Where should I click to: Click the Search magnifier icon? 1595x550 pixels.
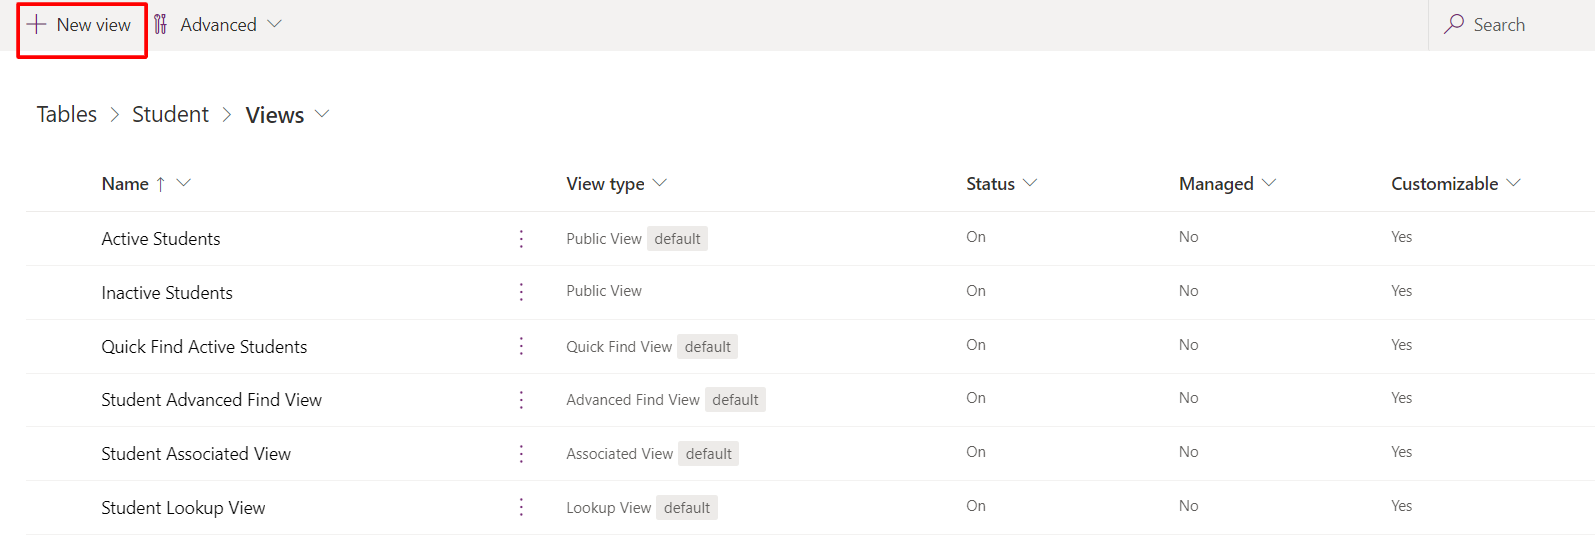[x=1454, y=25]
